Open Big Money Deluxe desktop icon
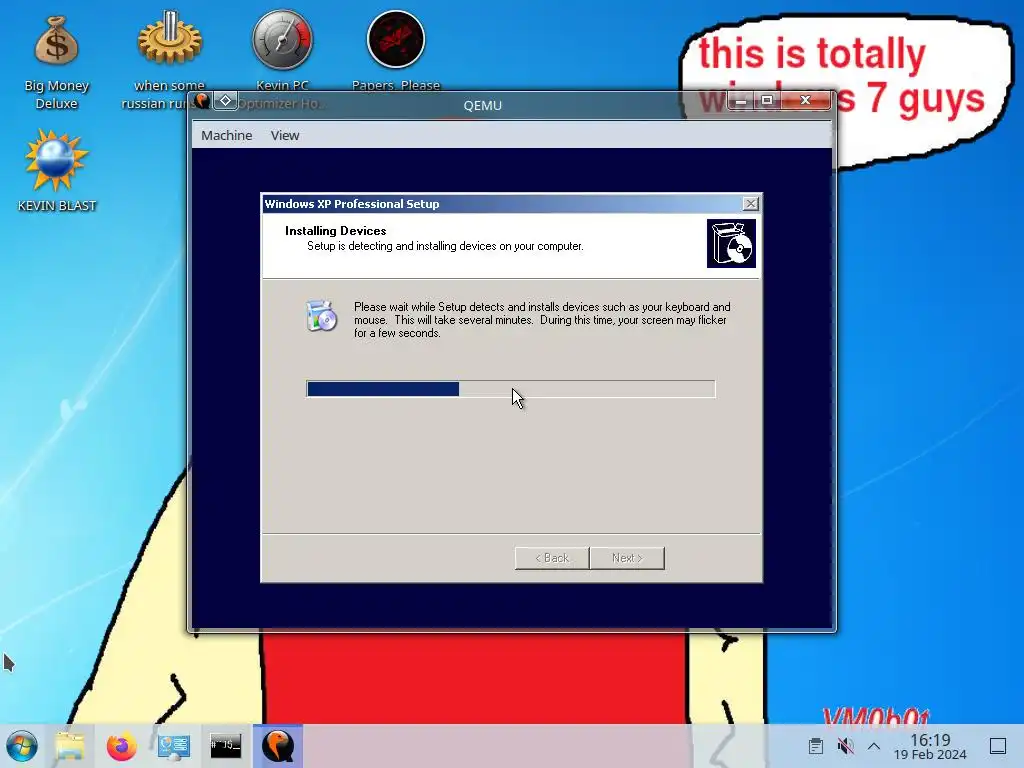 point(56,62)
